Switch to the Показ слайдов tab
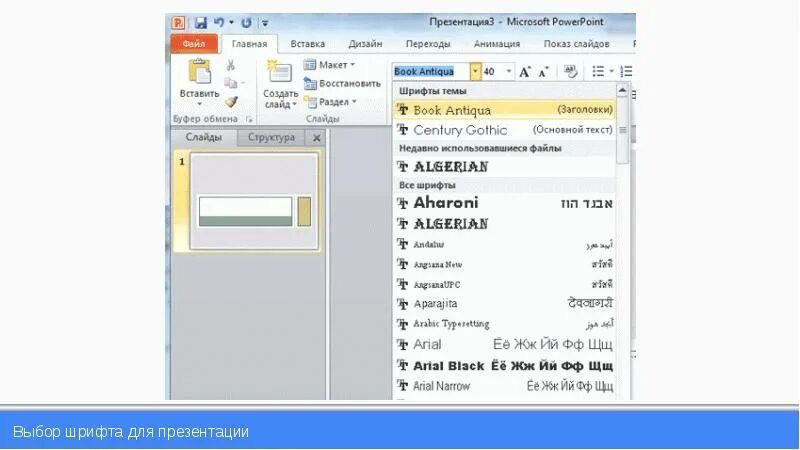 pos(577,44)
